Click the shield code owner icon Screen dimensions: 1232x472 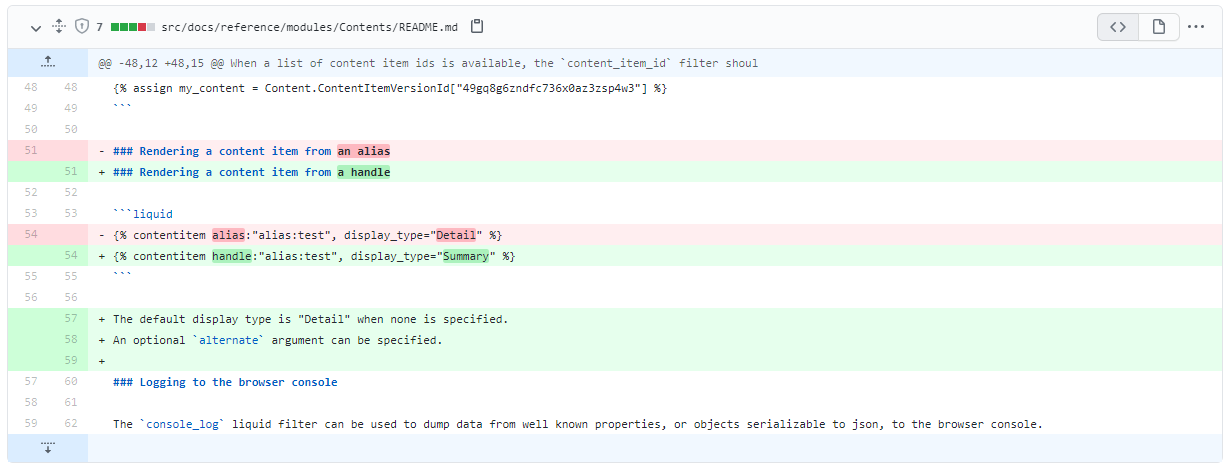[x=82, y=26]
